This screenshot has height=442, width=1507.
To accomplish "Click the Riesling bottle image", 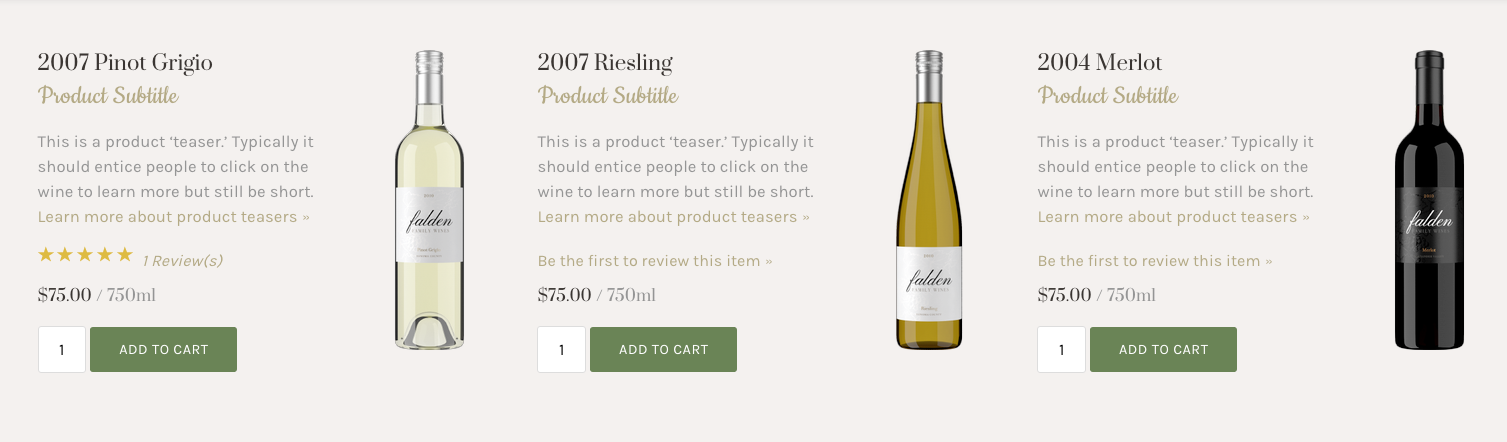I will [x=929, y=200].
